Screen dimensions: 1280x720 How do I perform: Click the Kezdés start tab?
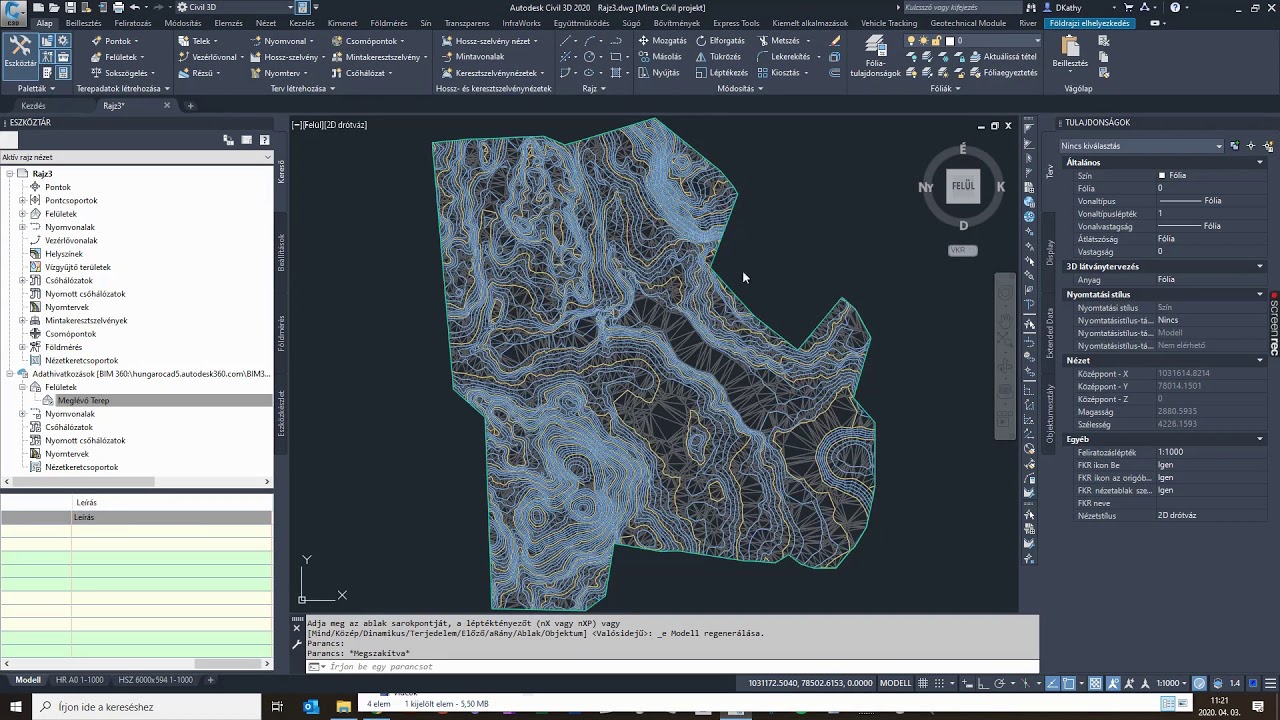[33, 106]
